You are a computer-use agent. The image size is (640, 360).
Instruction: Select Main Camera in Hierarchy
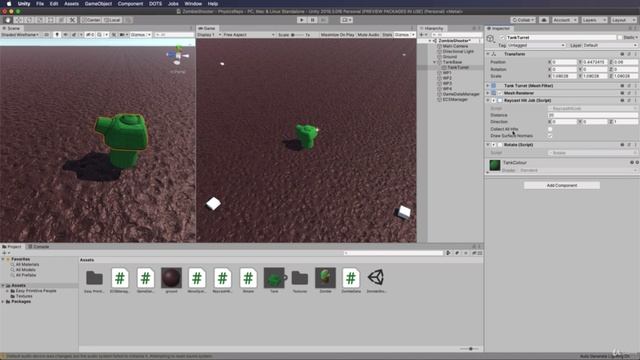point(455,46)
